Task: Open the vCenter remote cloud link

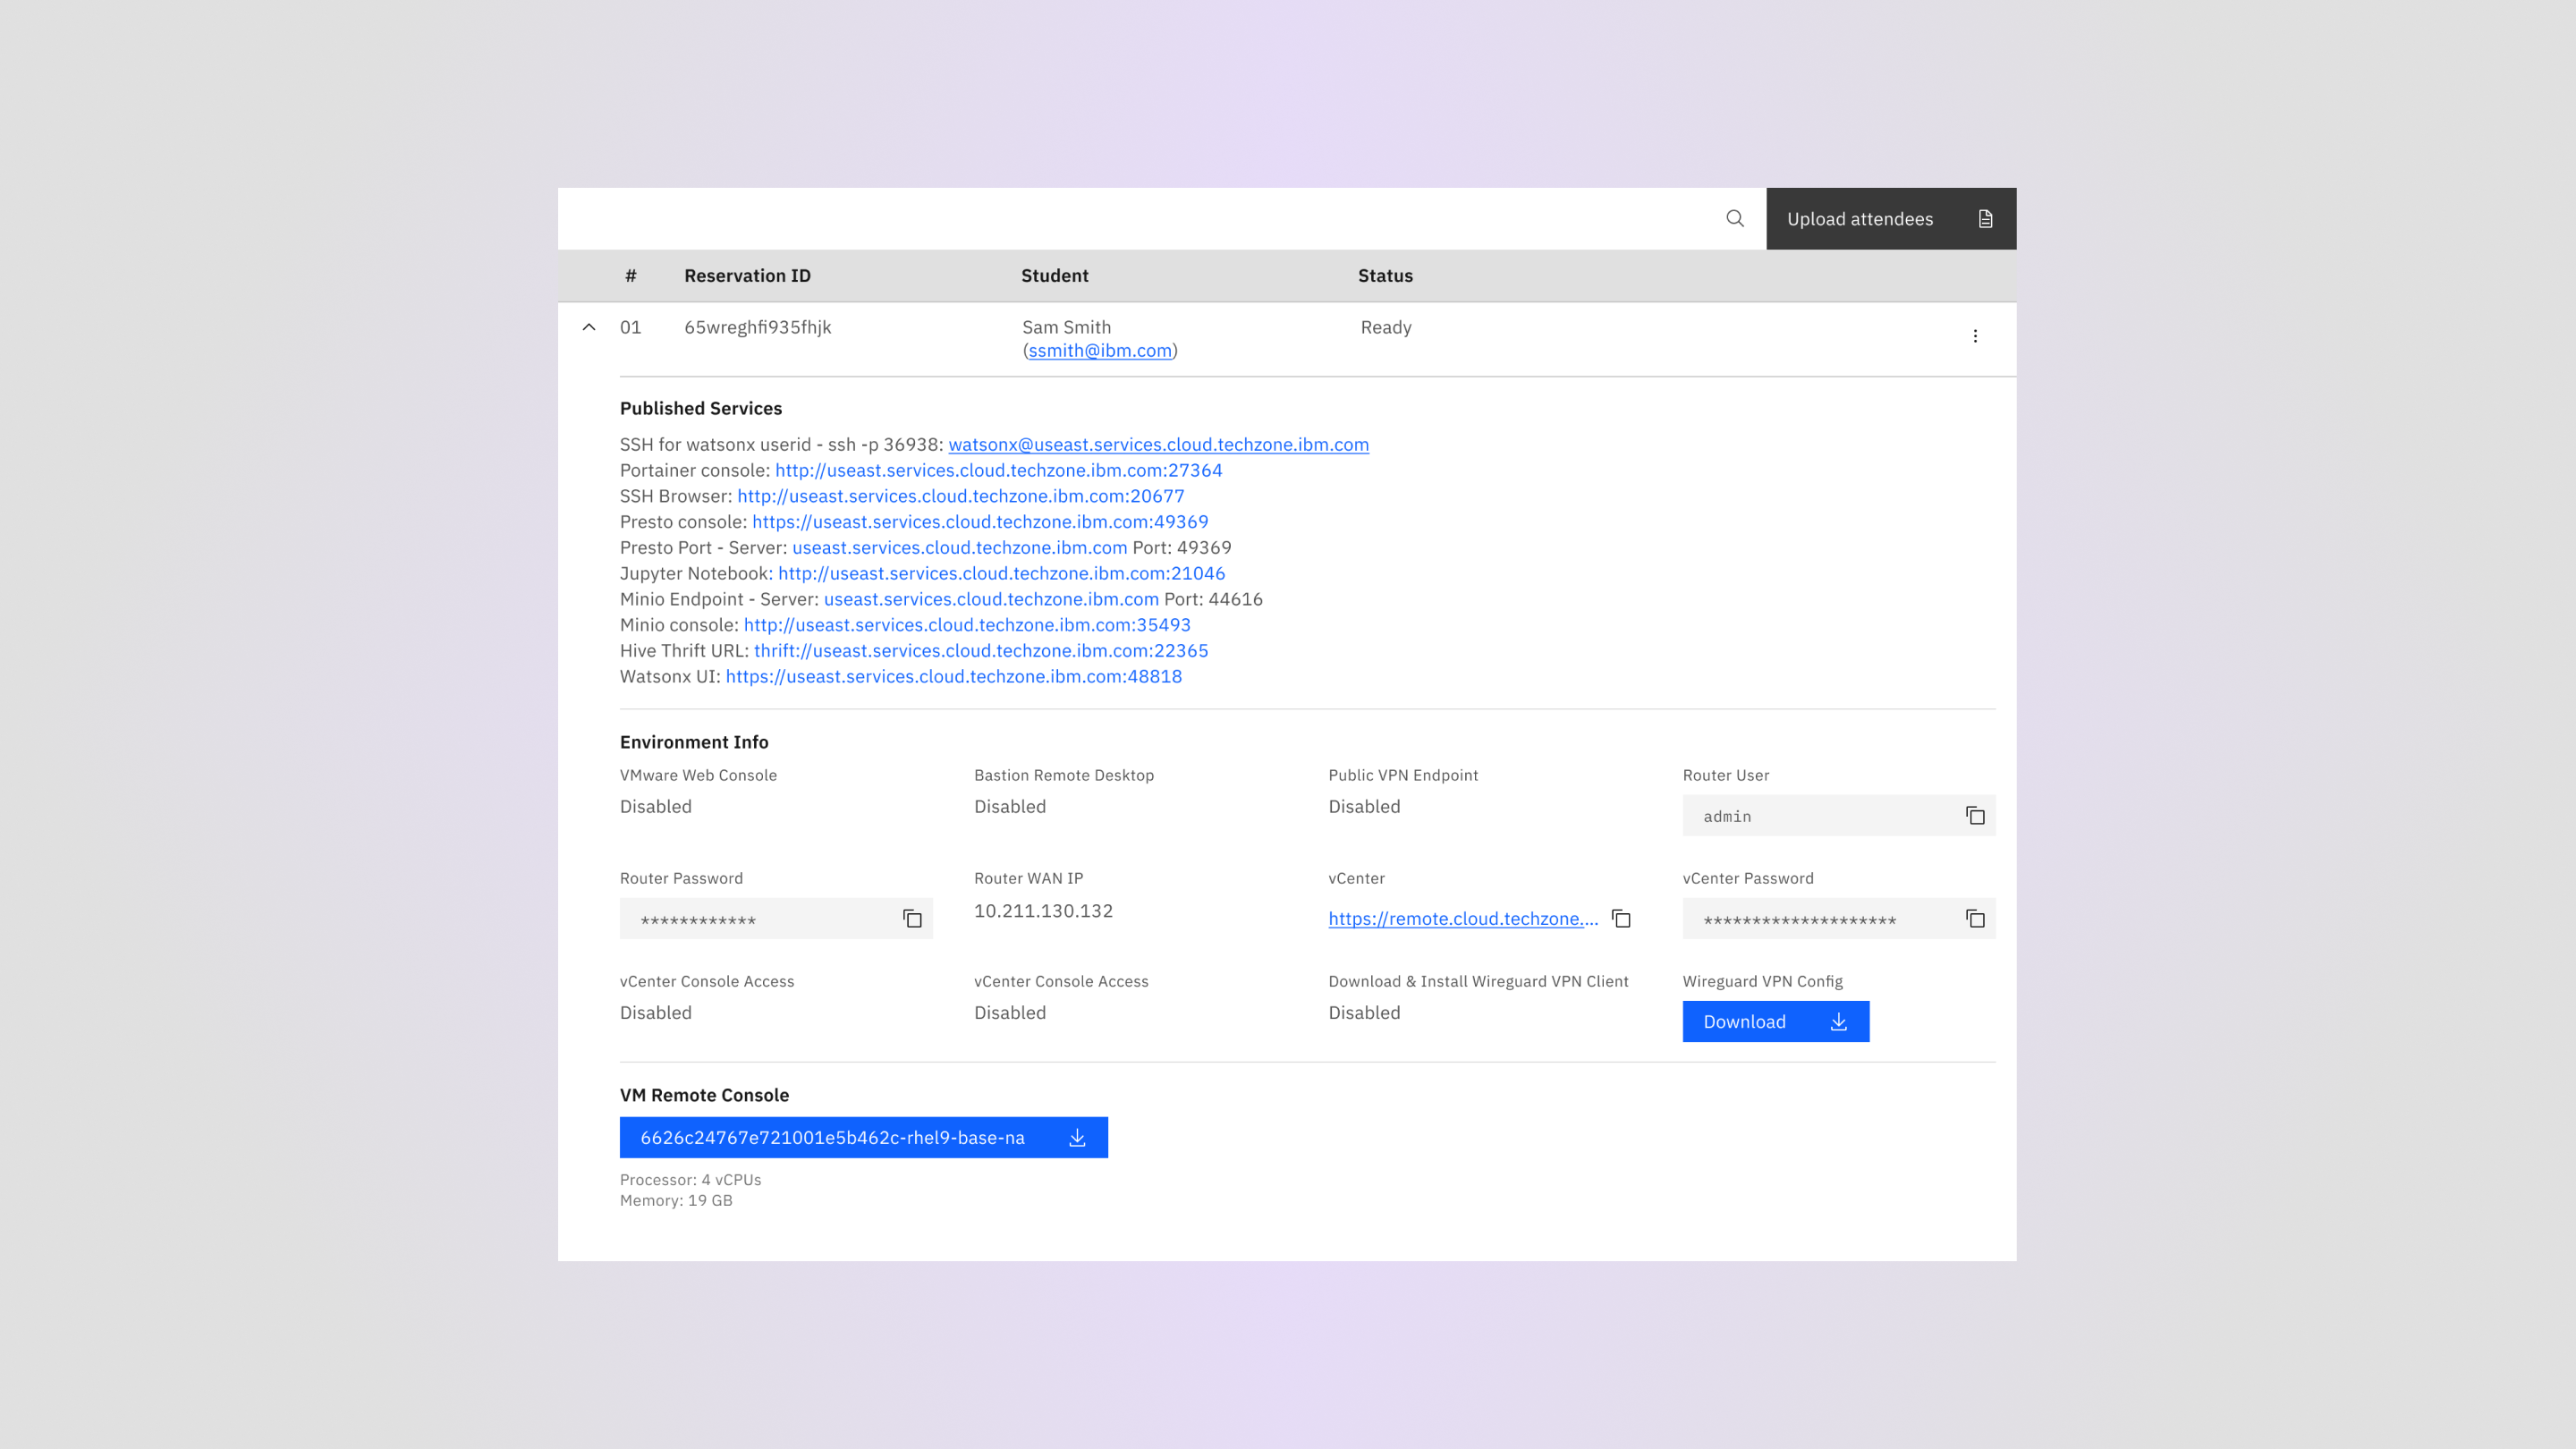Action: point(1462,919)
